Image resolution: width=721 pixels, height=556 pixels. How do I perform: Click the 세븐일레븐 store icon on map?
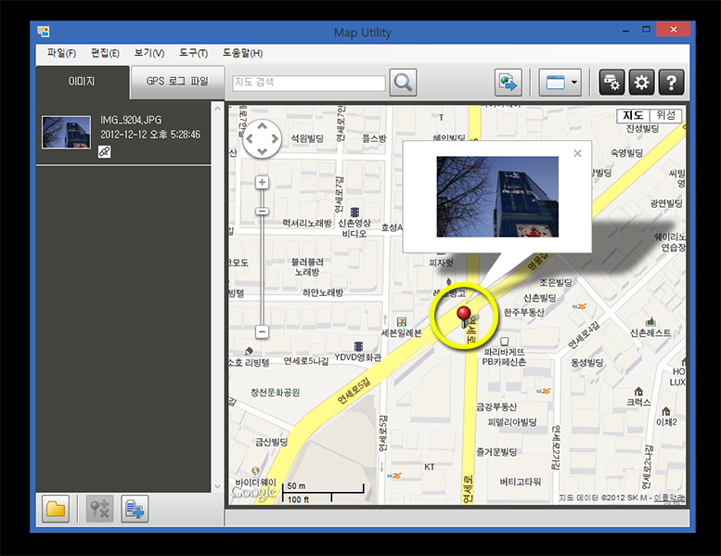401,321
